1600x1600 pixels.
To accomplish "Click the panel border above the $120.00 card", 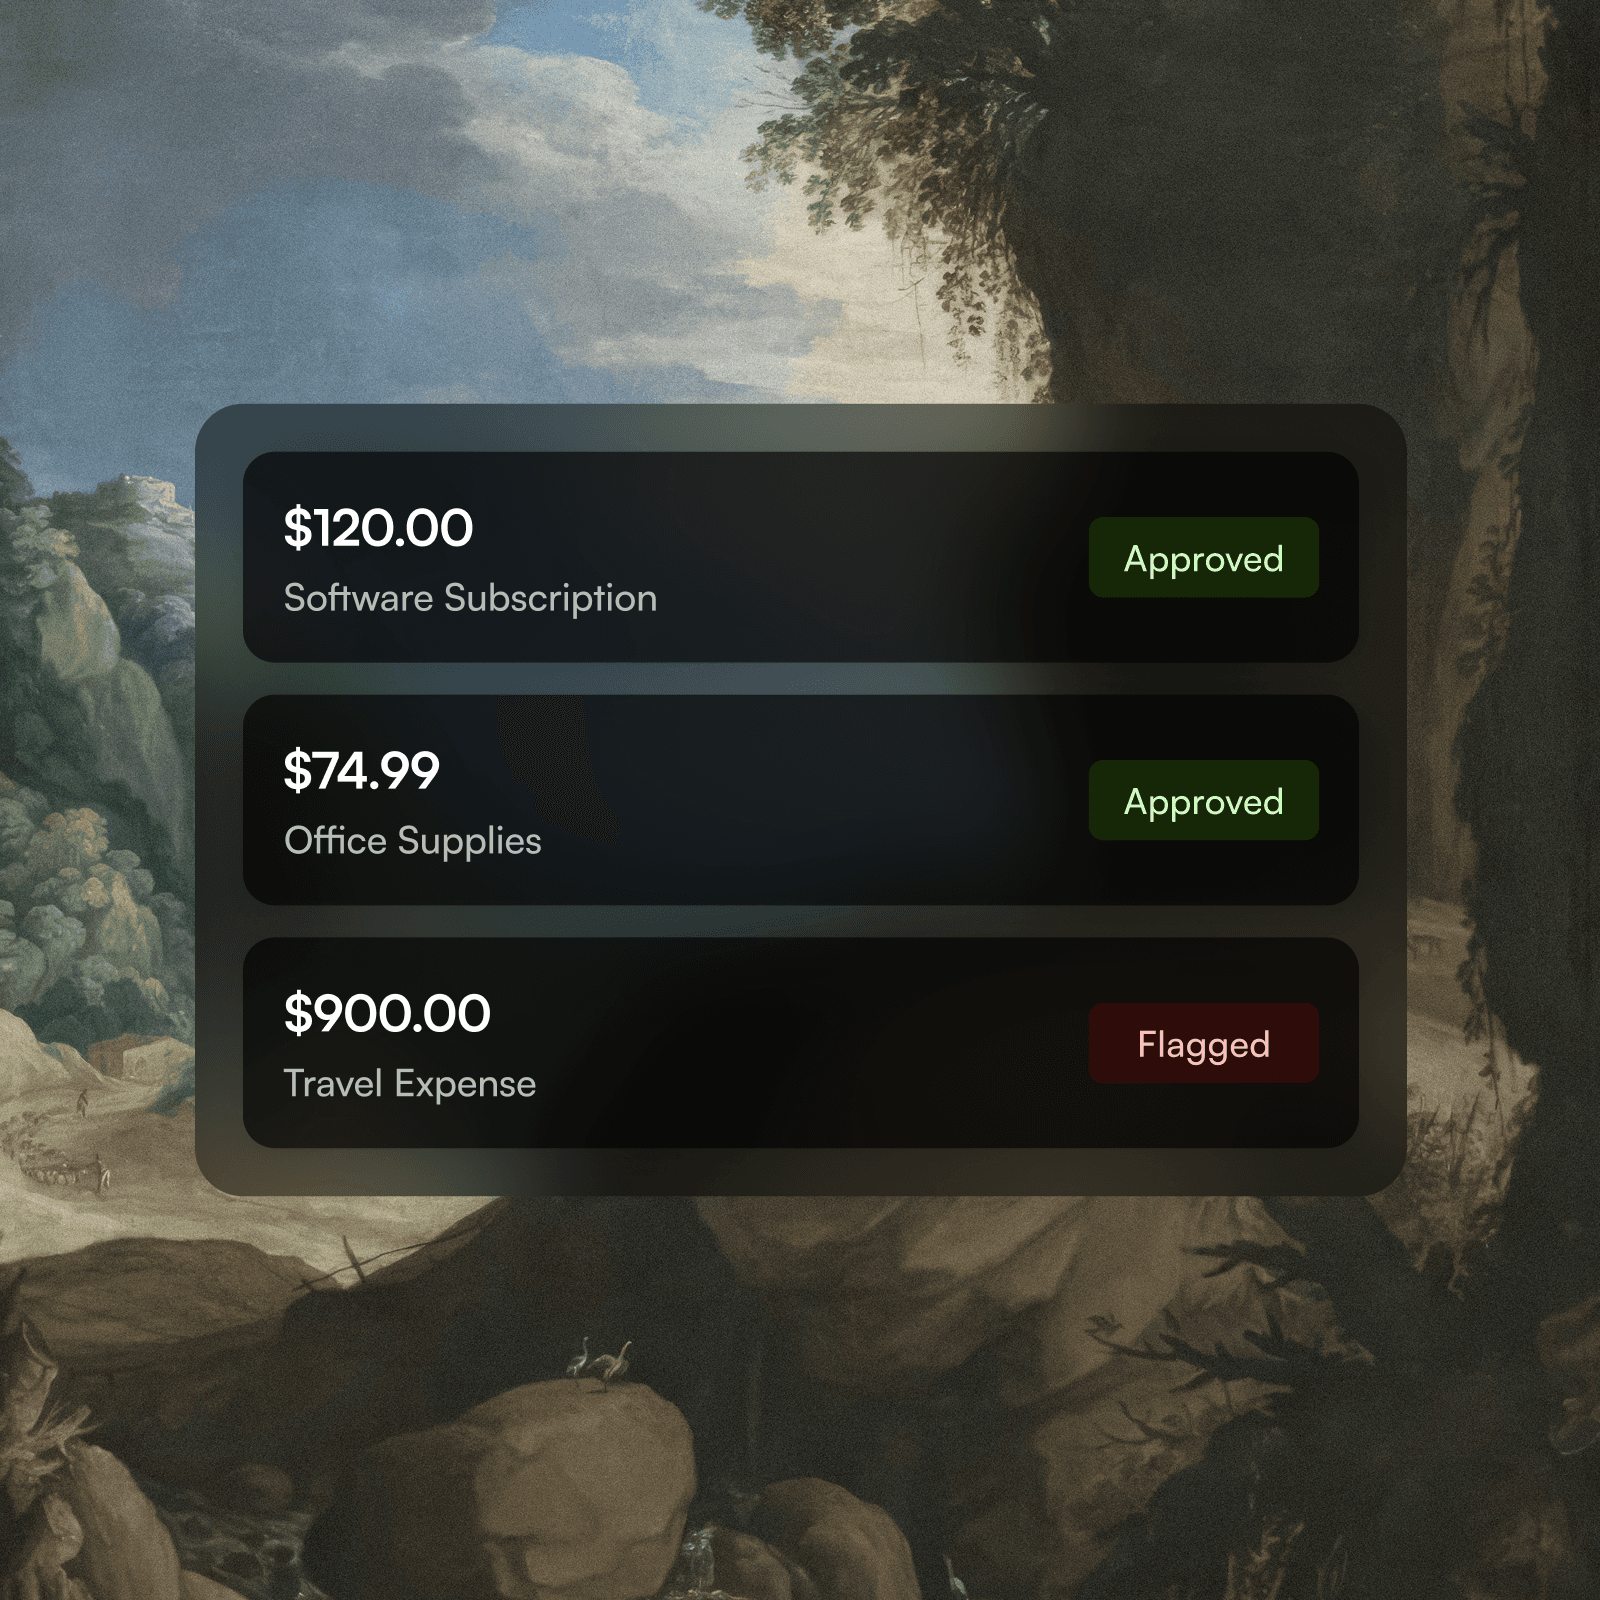I will click(800, 428).
